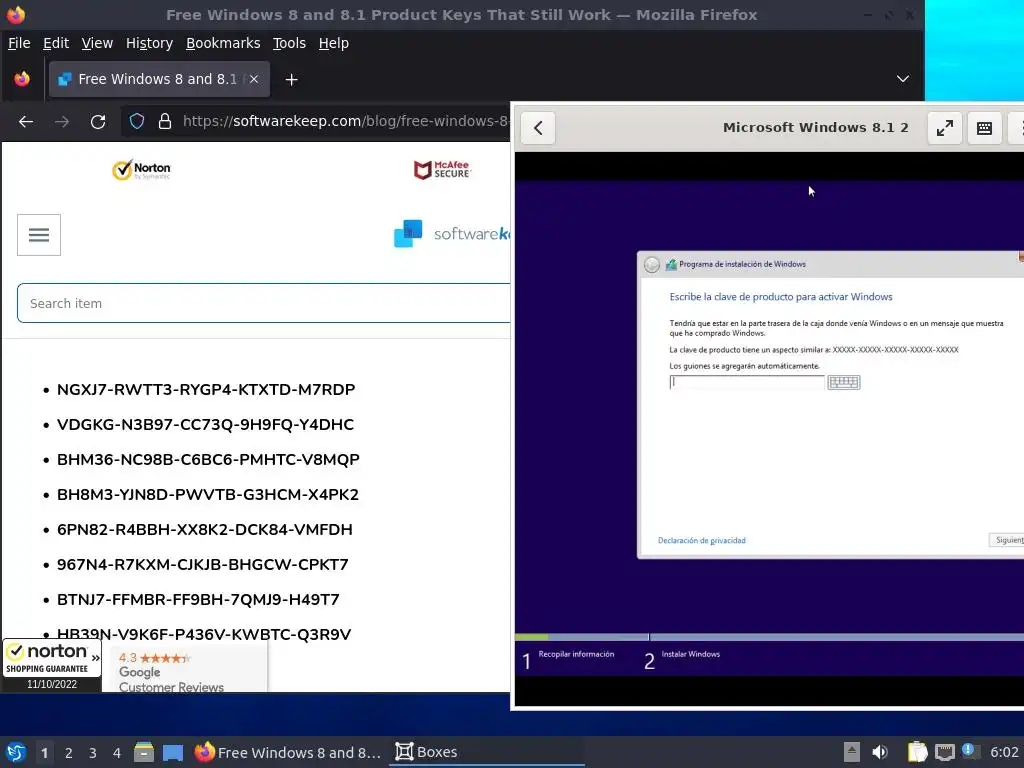
Task: Open the network status tray icon
Action: pyautogui.click(x=944, y=753)
